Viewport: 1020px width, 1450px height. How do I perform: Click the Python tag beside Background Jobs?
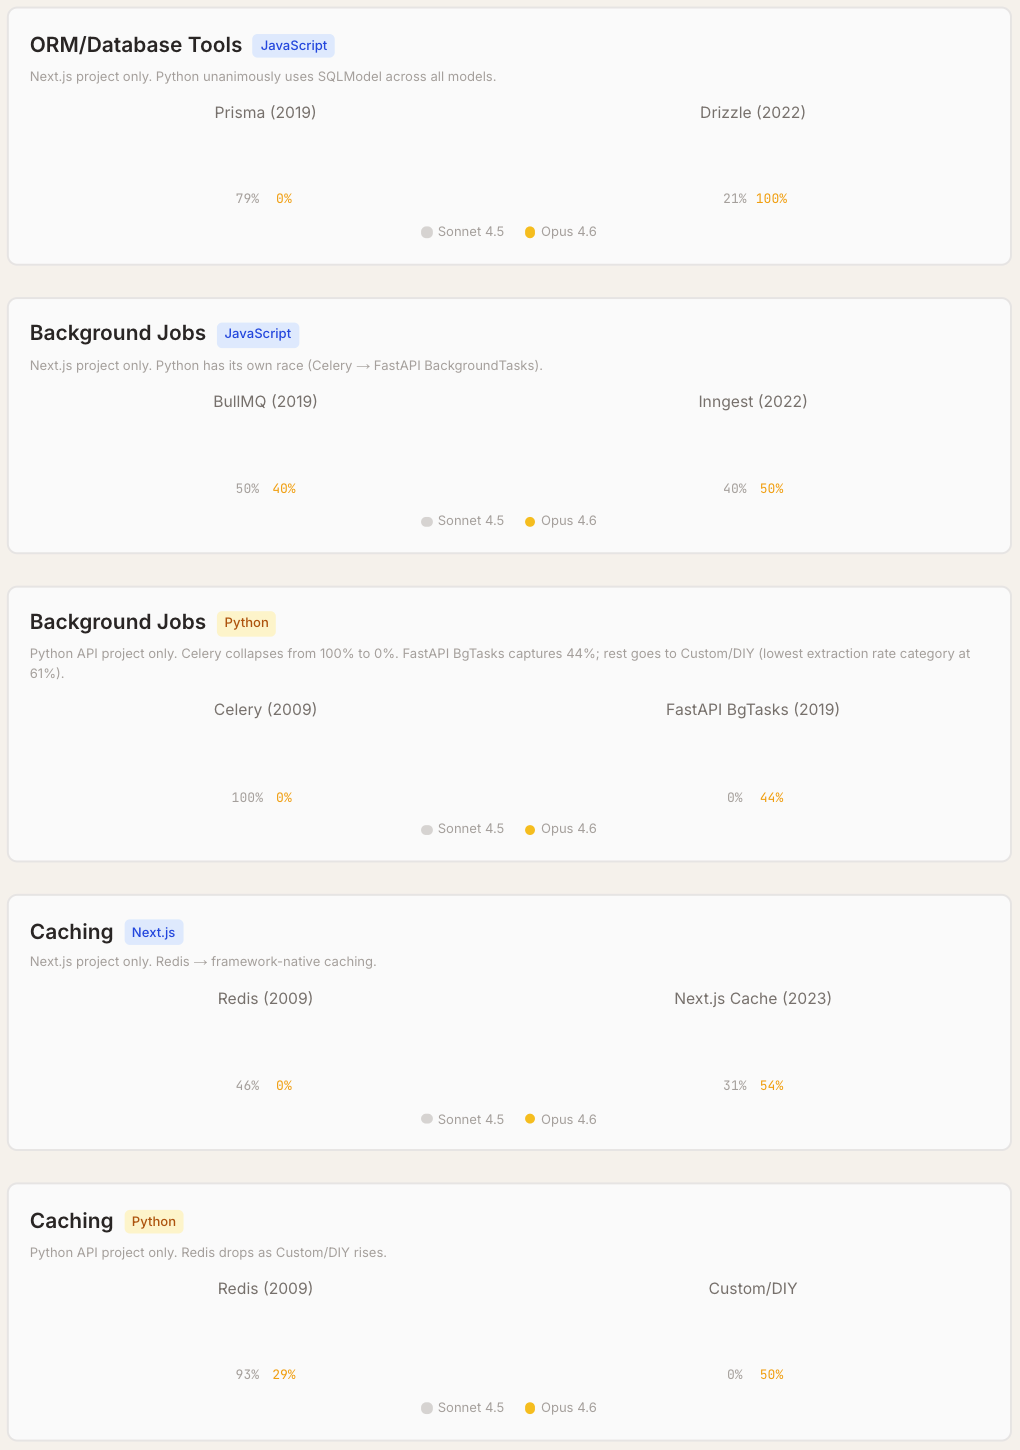[246, 623]
